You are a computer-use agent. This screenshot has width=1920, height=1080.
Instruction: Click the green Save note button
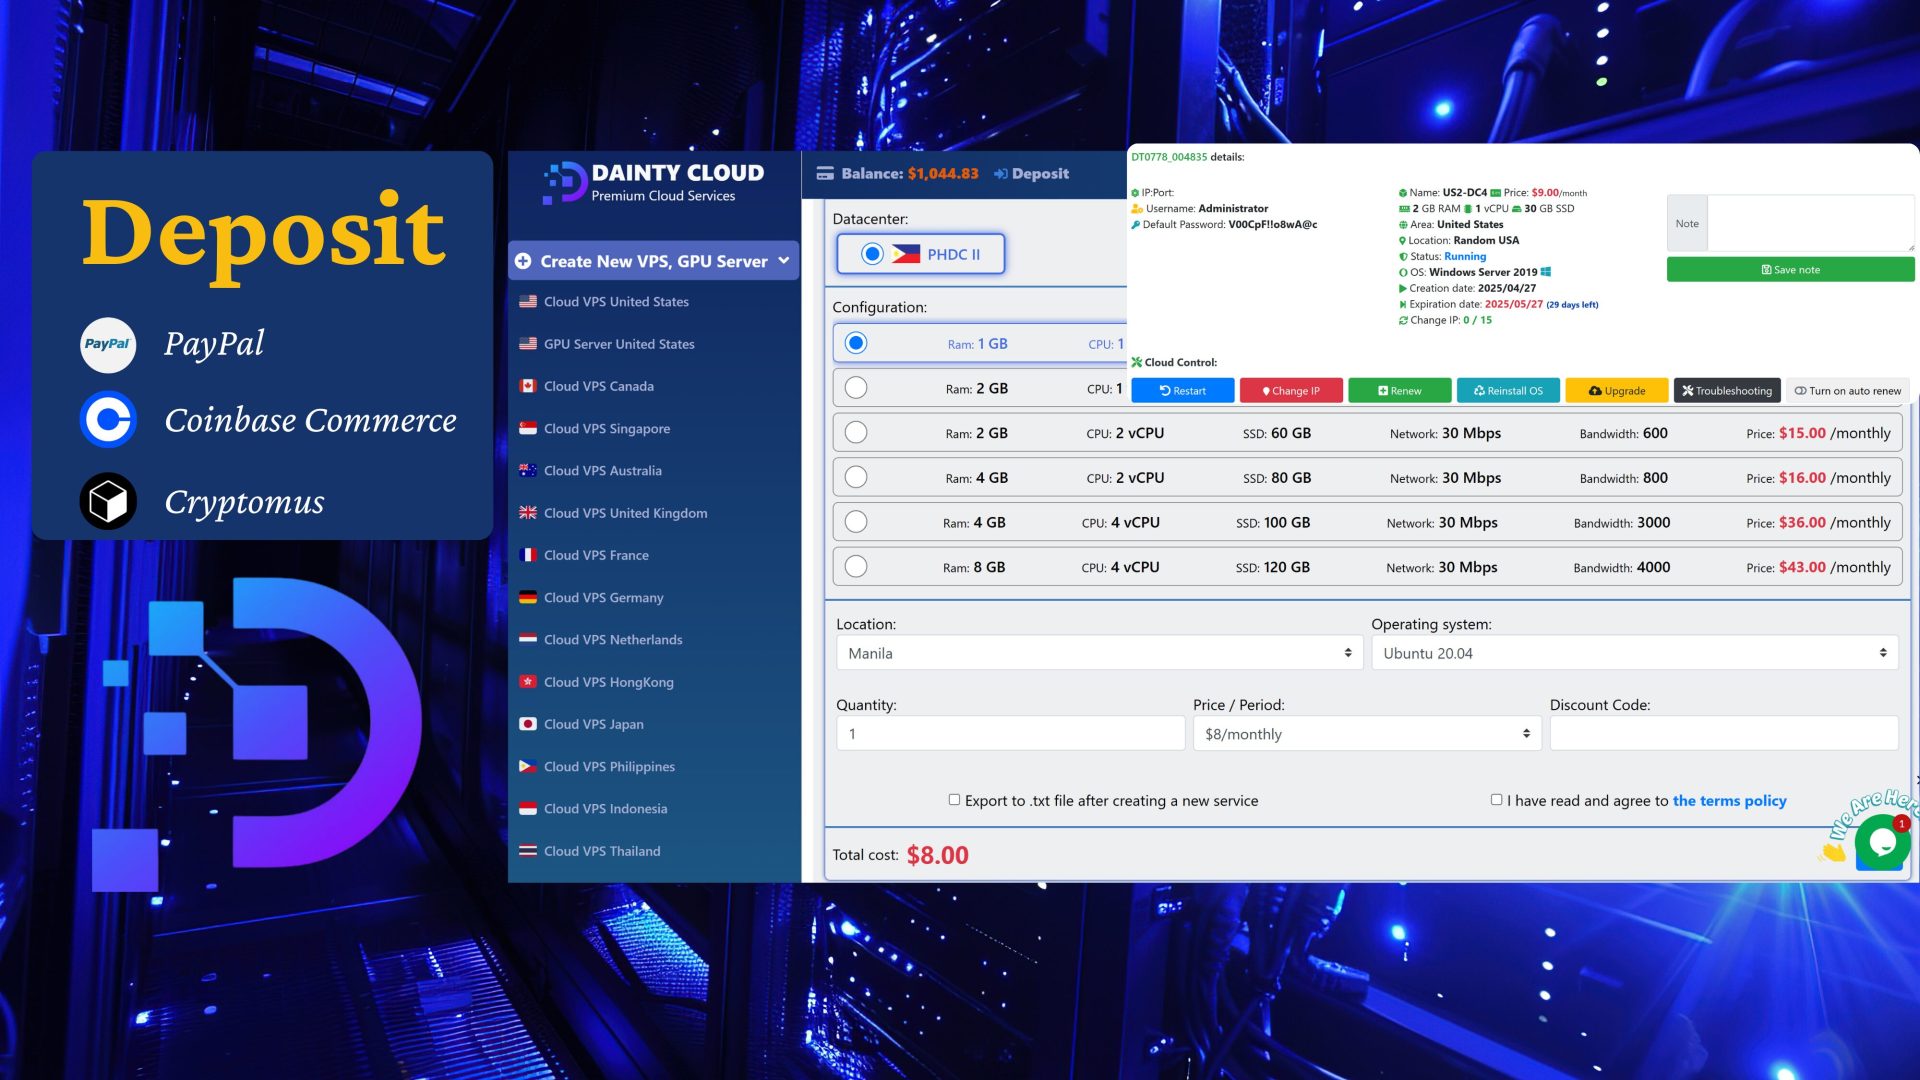click(1790, 270)
